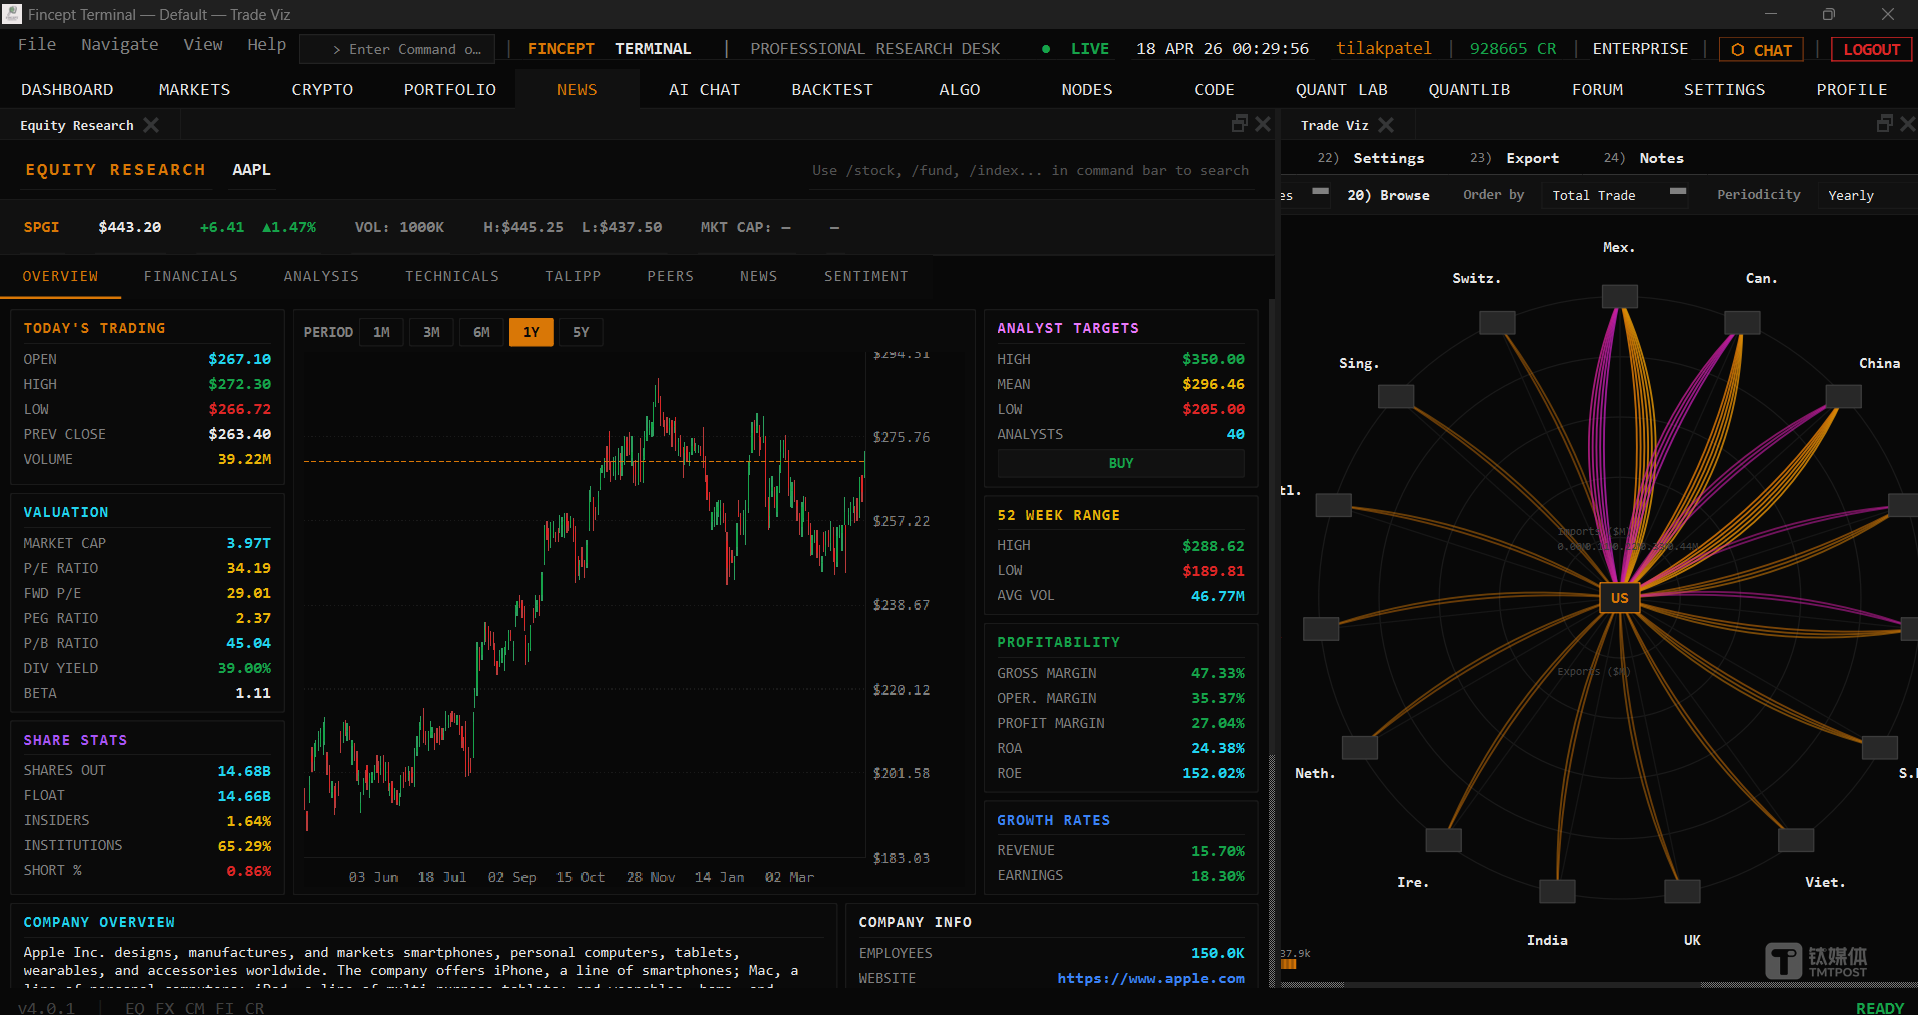Select the India node square
The image size is (1918, 1015).
1557,890
